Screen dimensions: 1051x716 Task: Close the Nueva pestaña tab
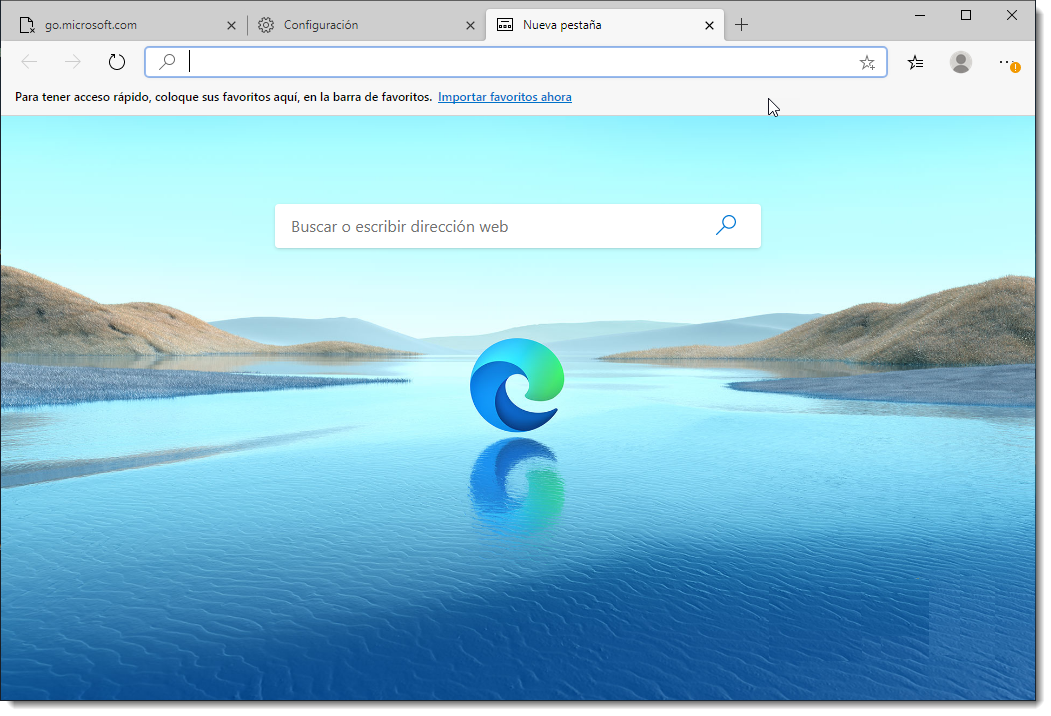point(709,25)
